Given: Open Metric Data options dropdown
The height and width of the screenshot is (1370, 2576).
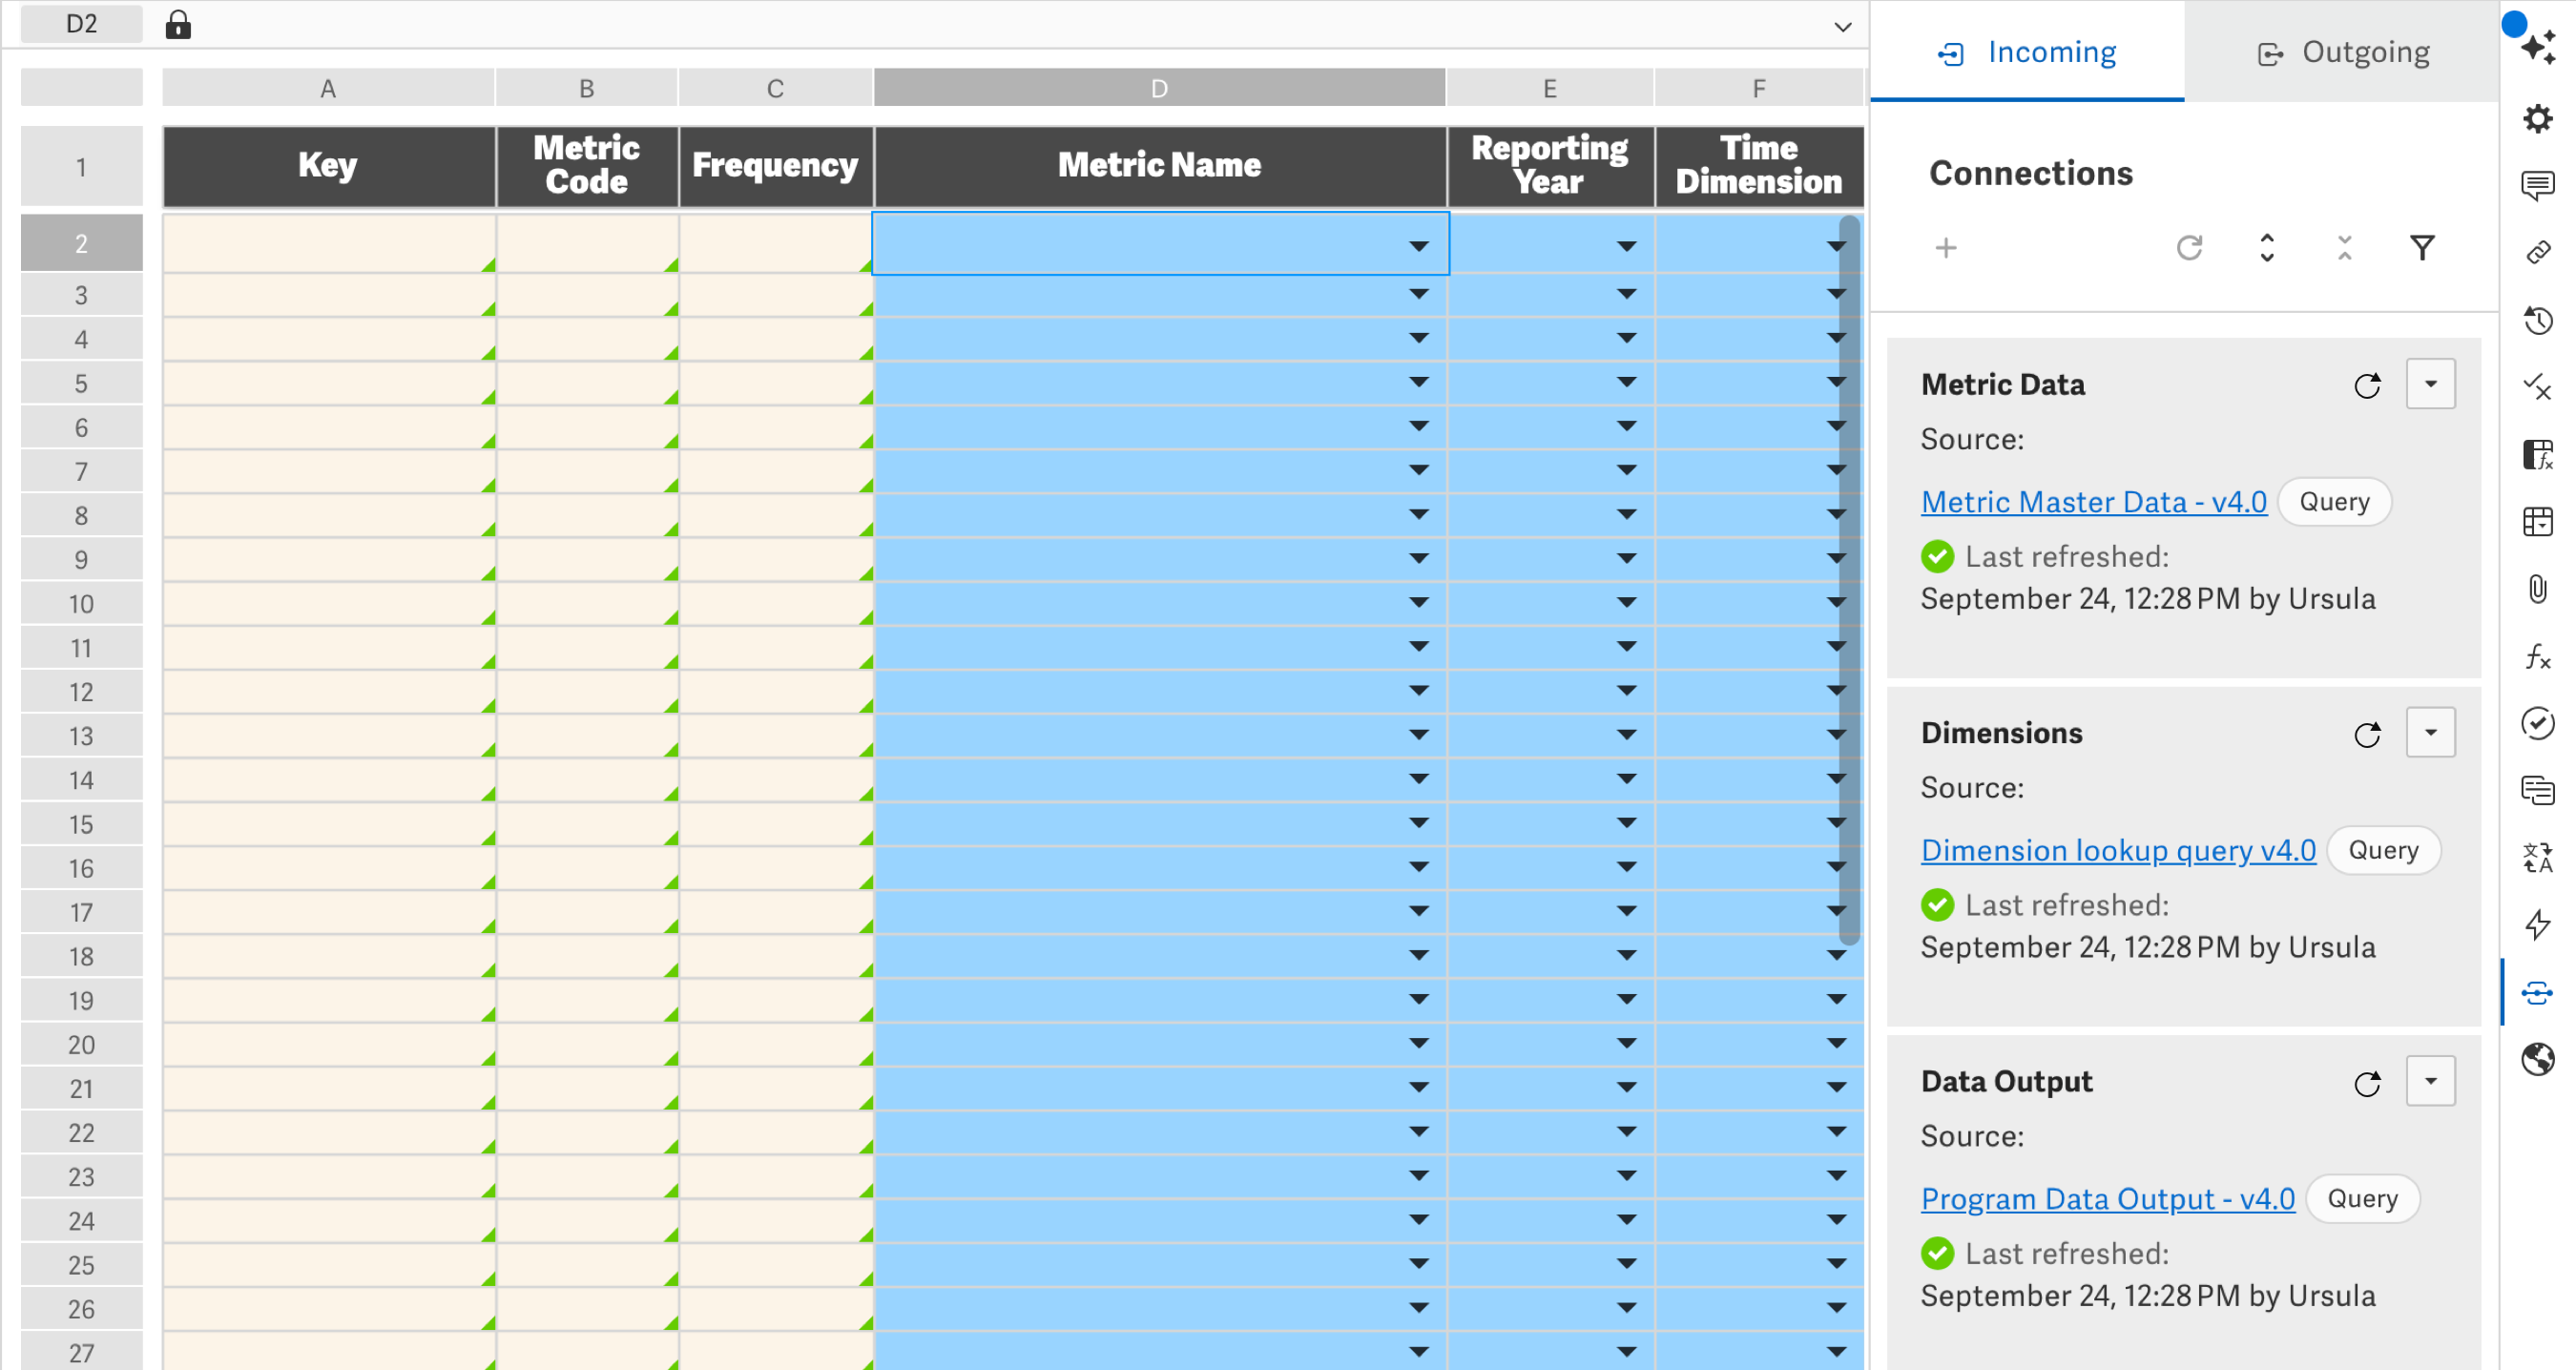Looking at the screenshot, I should [2431, 384].
